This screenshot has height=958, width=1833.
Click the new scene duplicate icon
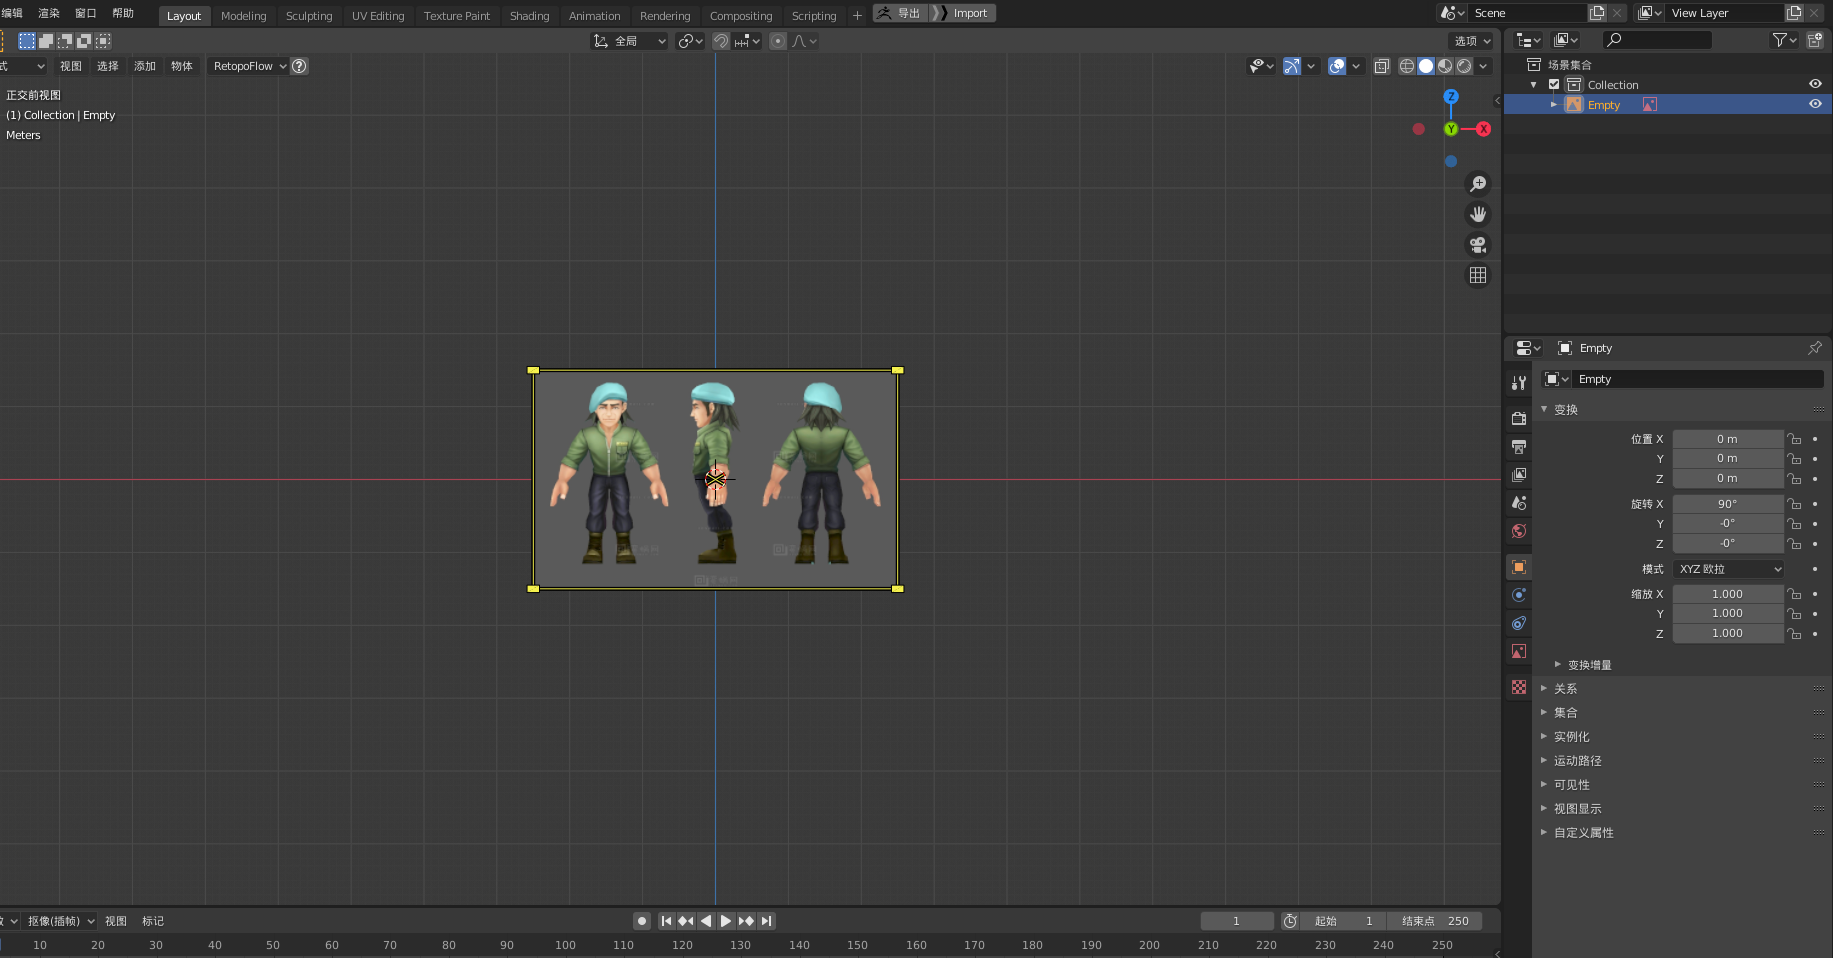point(1598,13)
